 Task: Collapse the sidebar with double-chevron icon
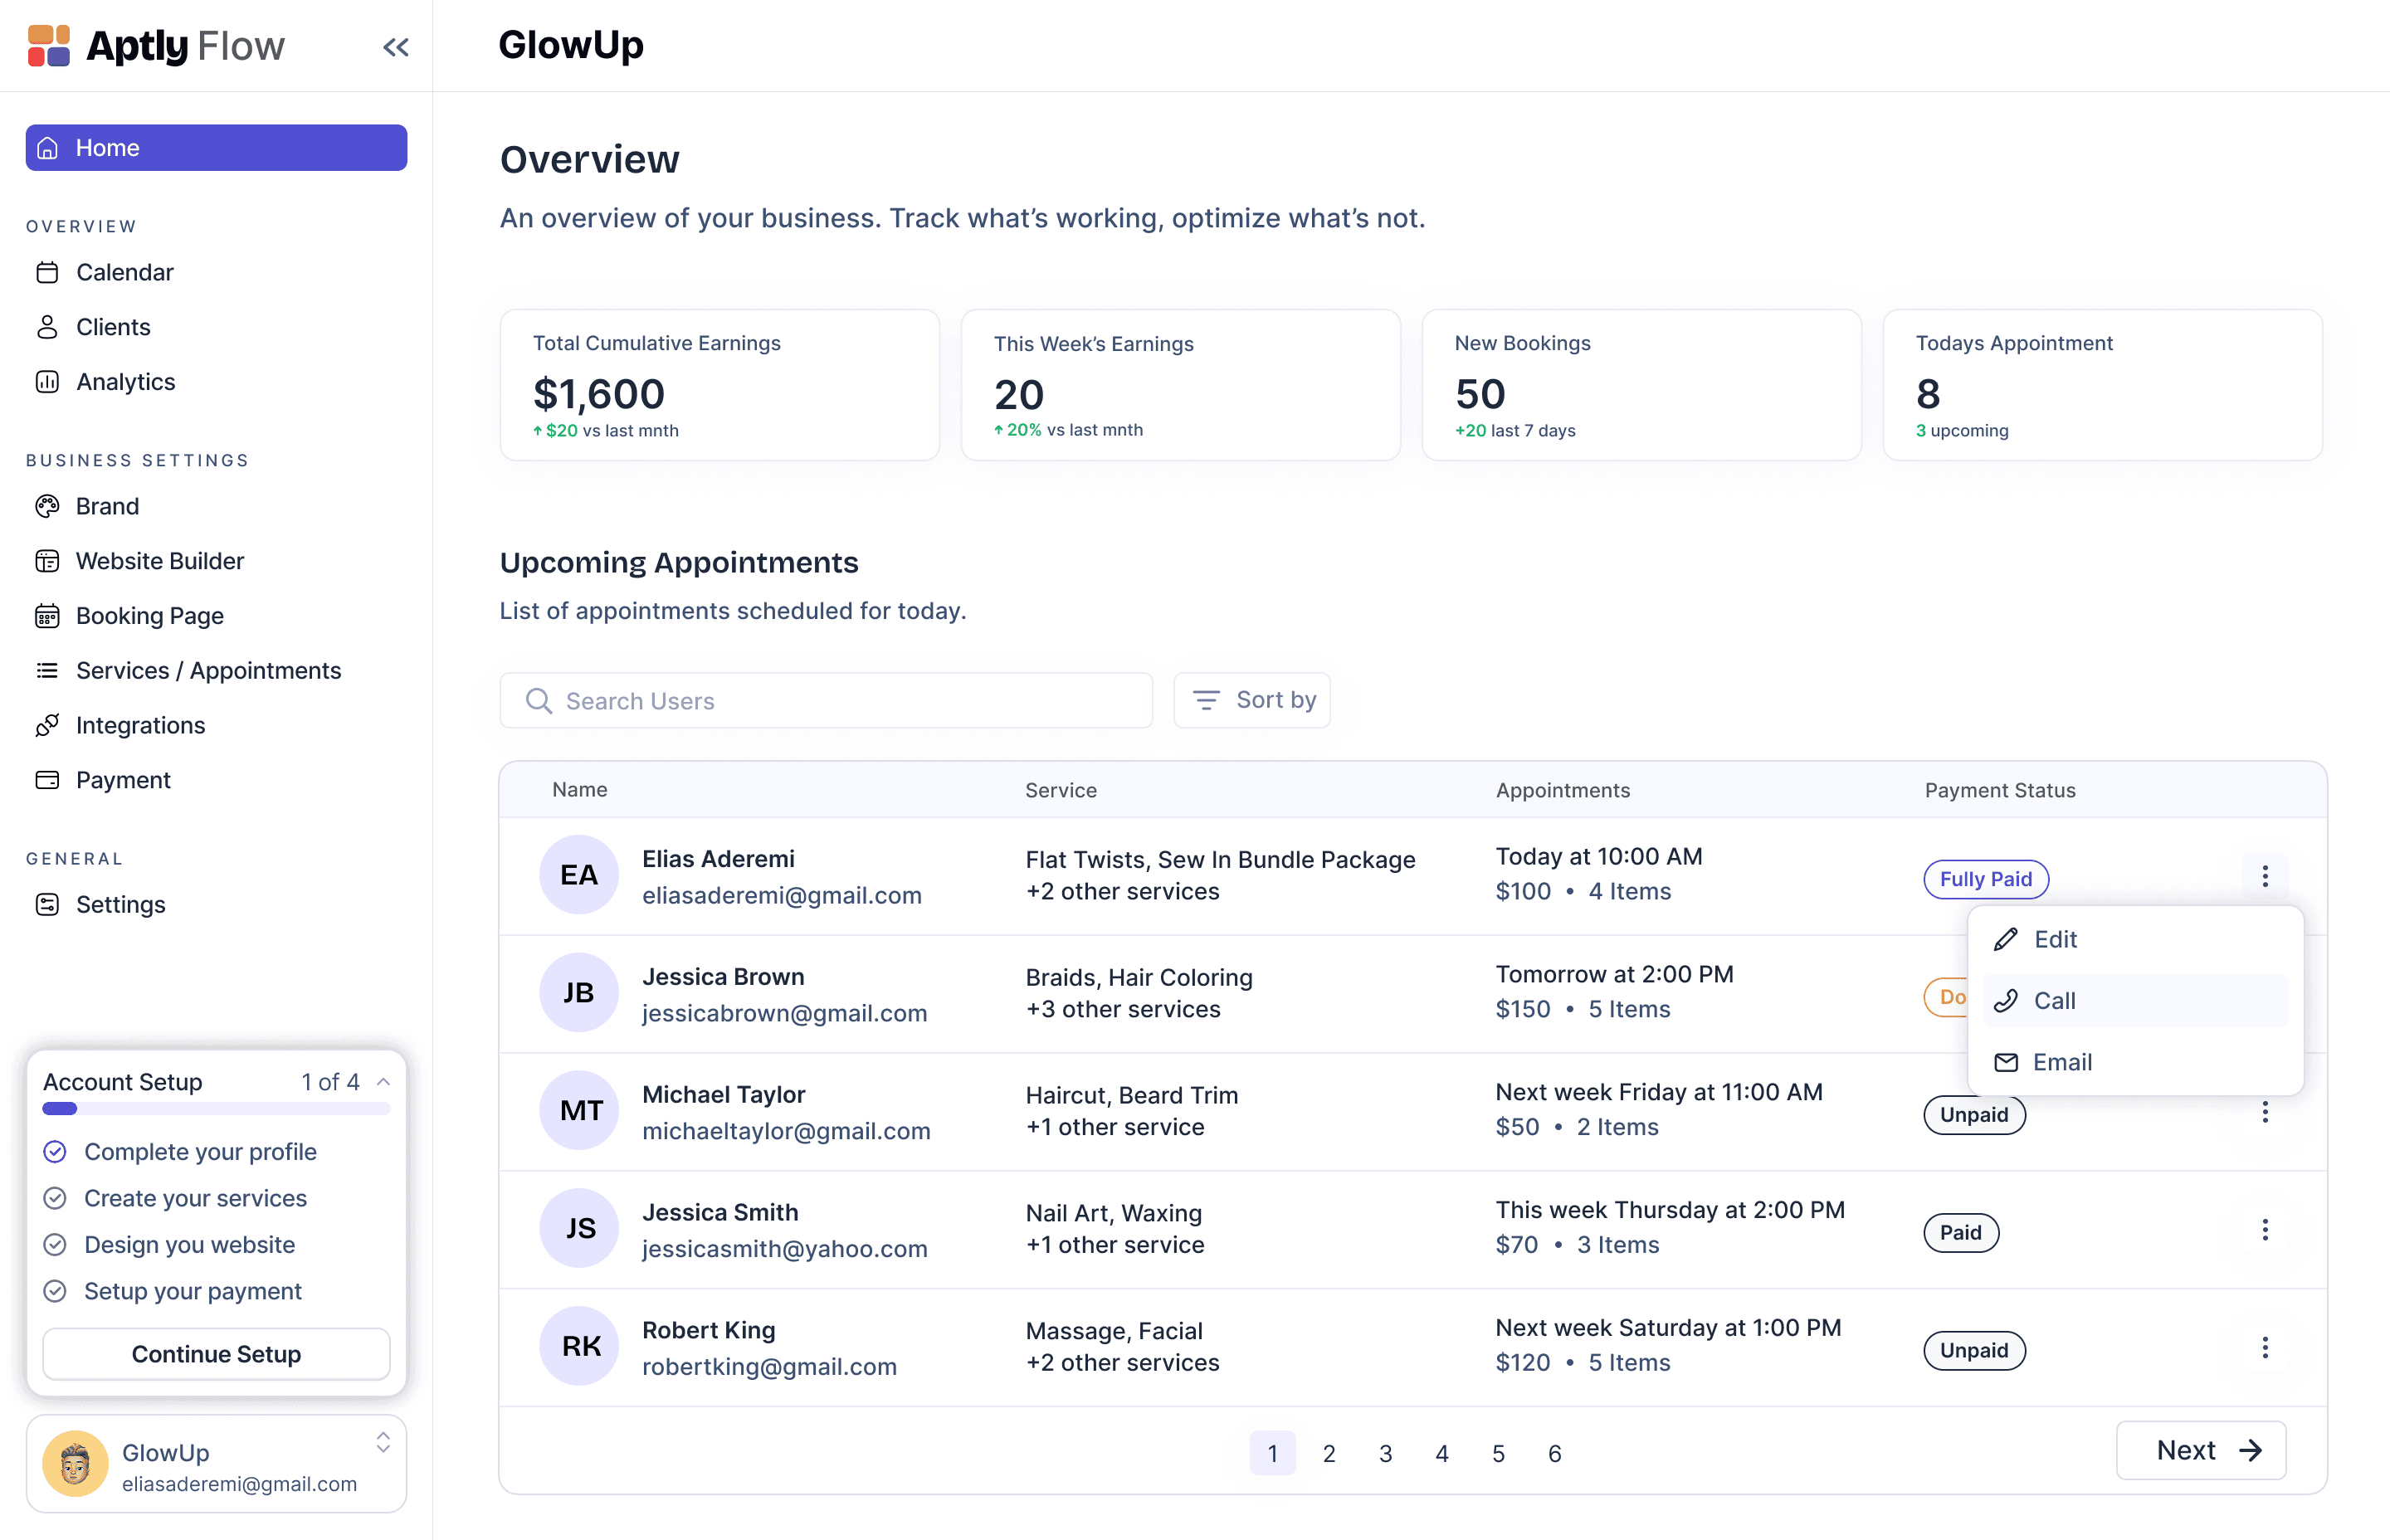(x=395, y=47)
